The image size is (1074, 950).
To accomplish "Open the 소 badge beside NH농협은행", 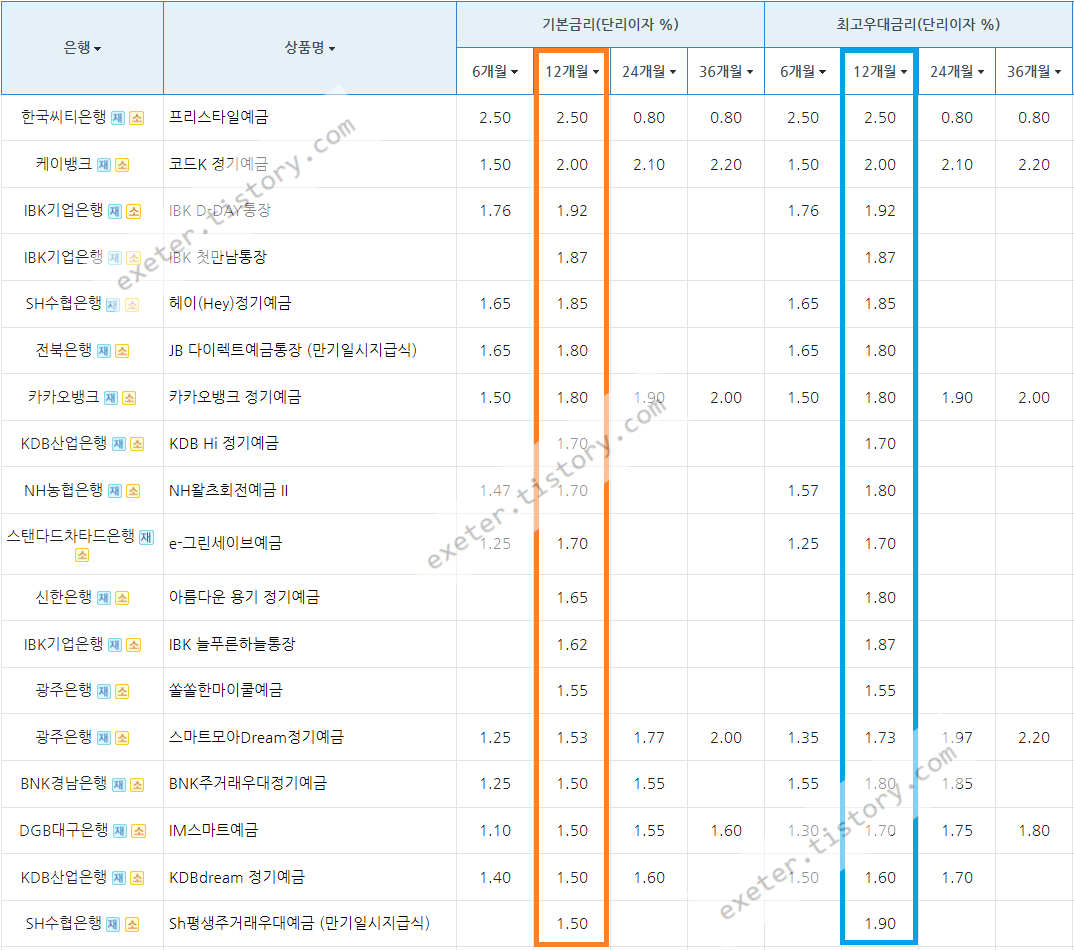I will tap(134, 491).
